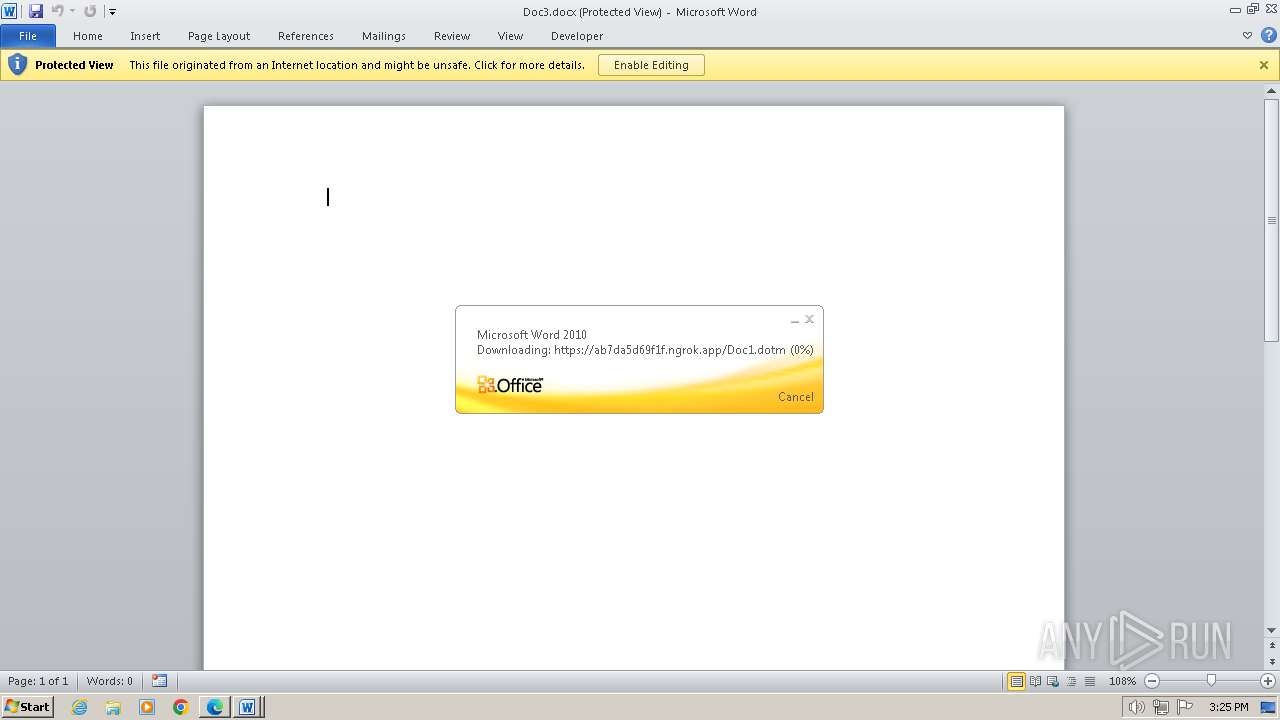The height and width of the screenshot is (720, 1280).
Task: Open Customize Quick Access Toolbar dropdown
Action: [112, 12]
